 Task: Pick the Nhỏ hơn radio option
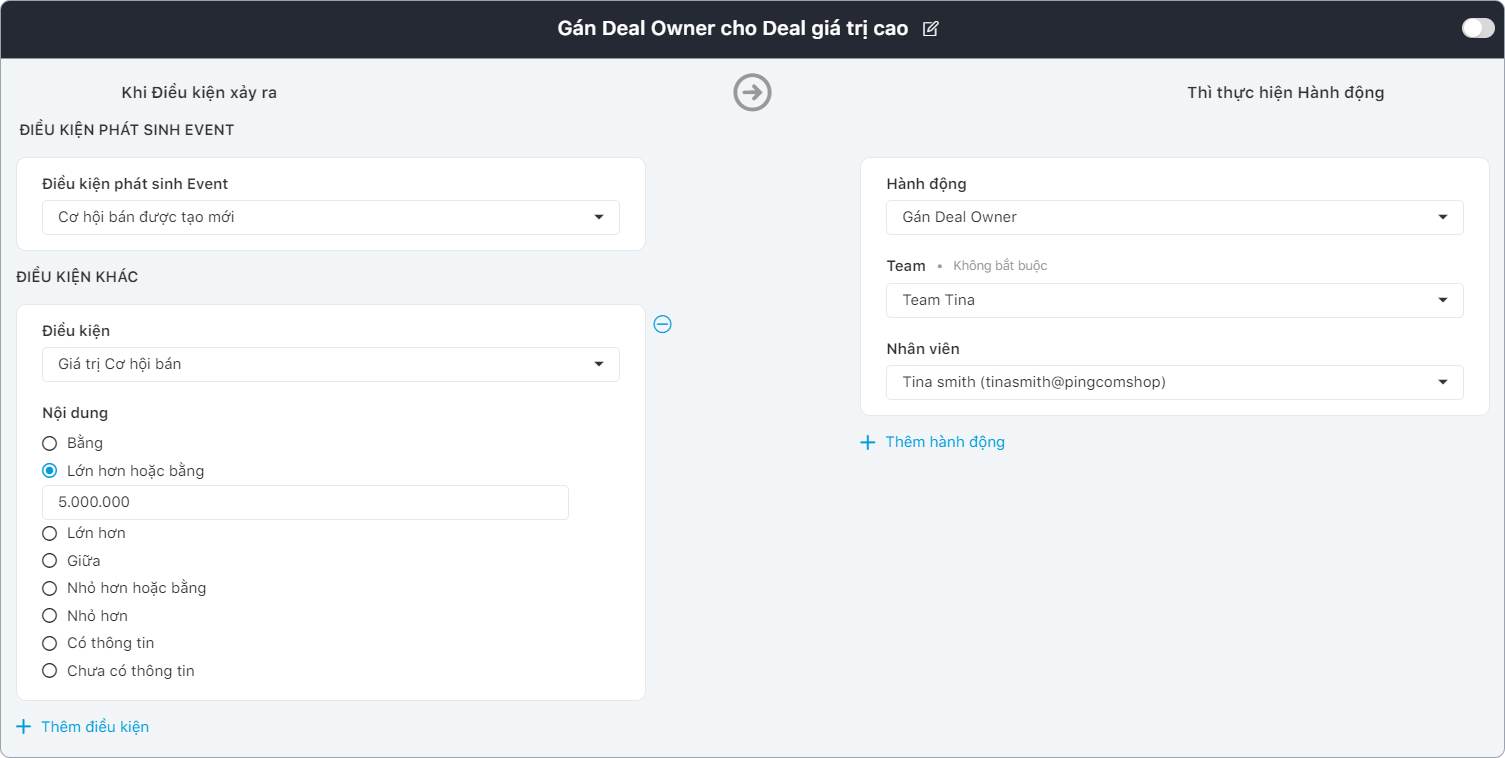[x=49, y=616]
